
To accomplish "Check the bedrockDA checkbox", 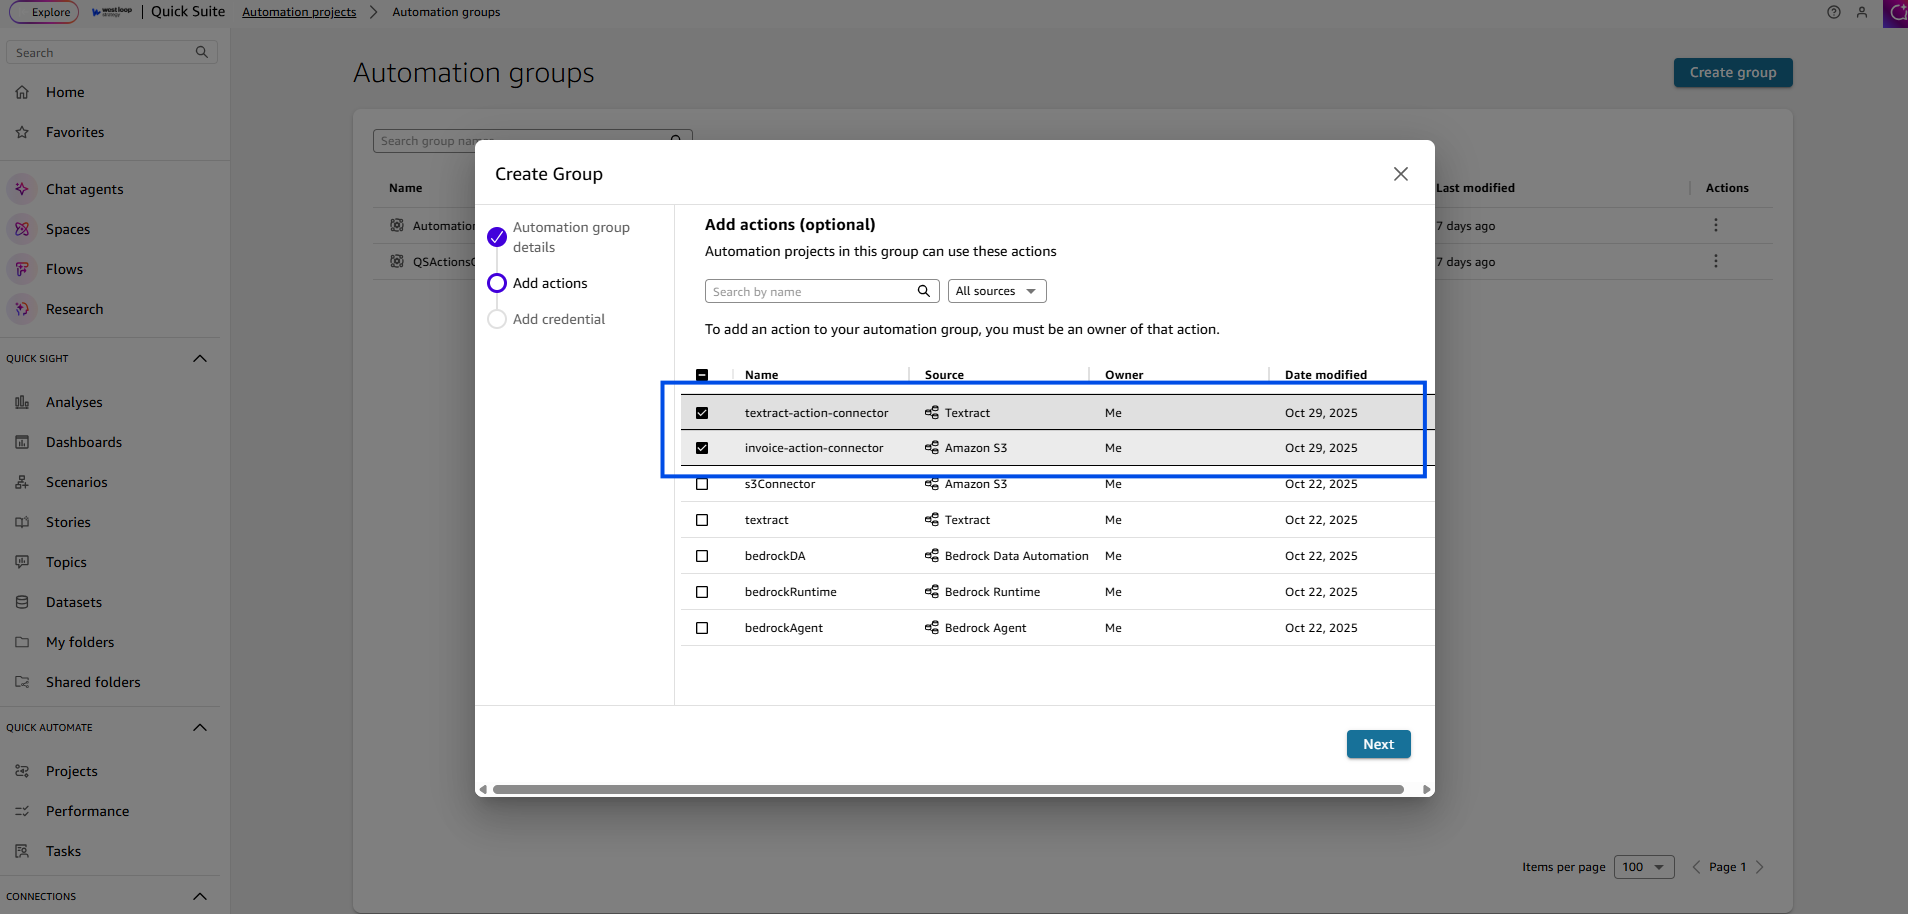I will point(702,556).
